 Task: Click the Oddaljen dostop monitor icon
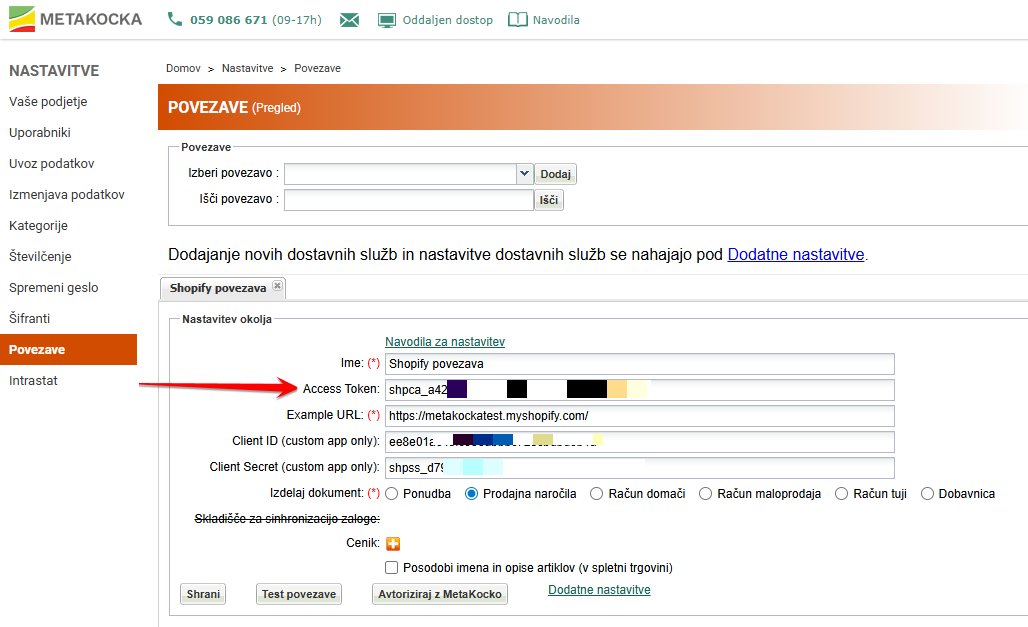(x=387, y=20)
